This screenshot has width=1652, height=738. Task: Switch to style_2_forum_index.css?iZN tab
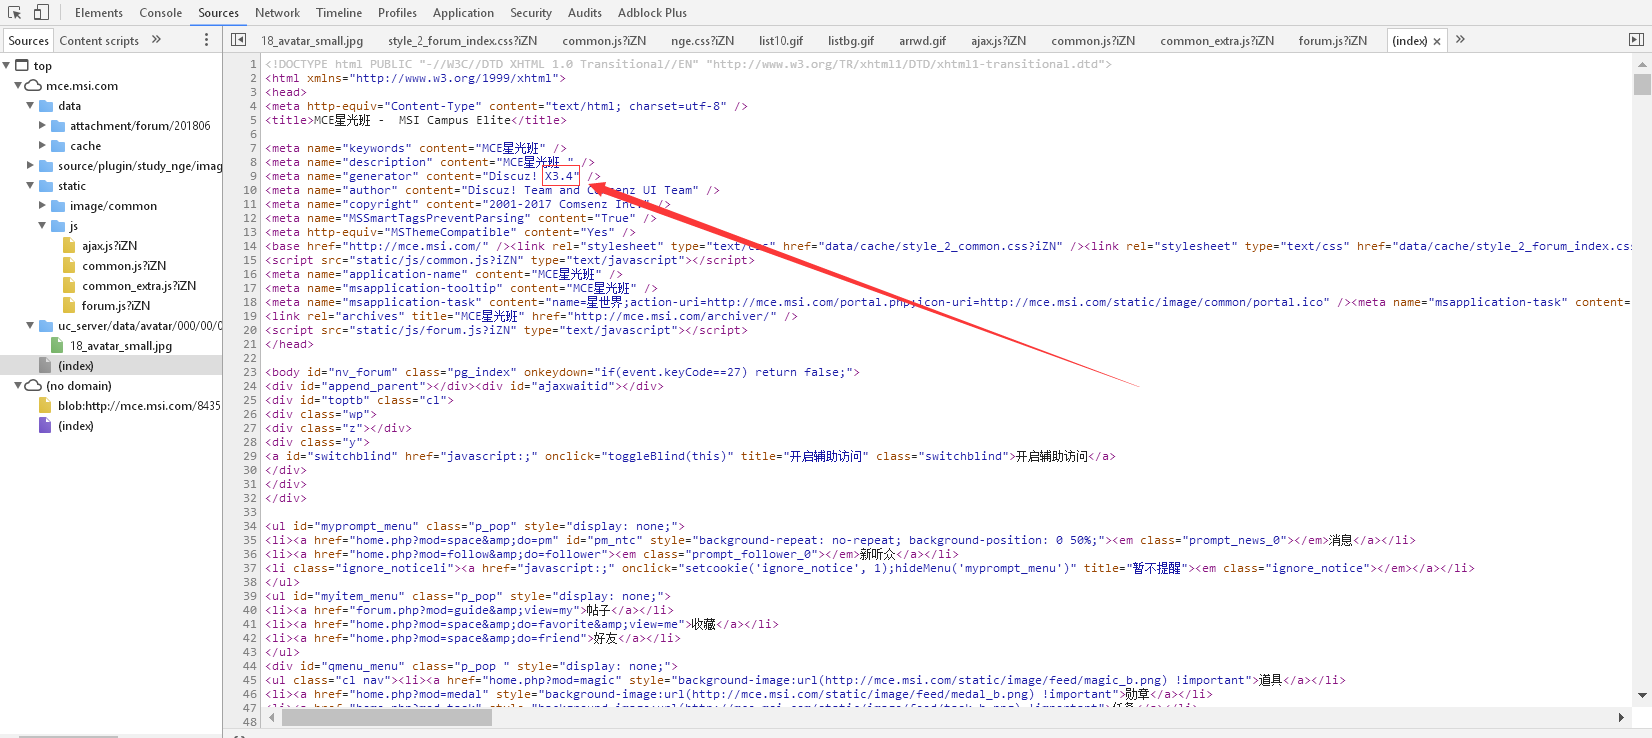463,41
